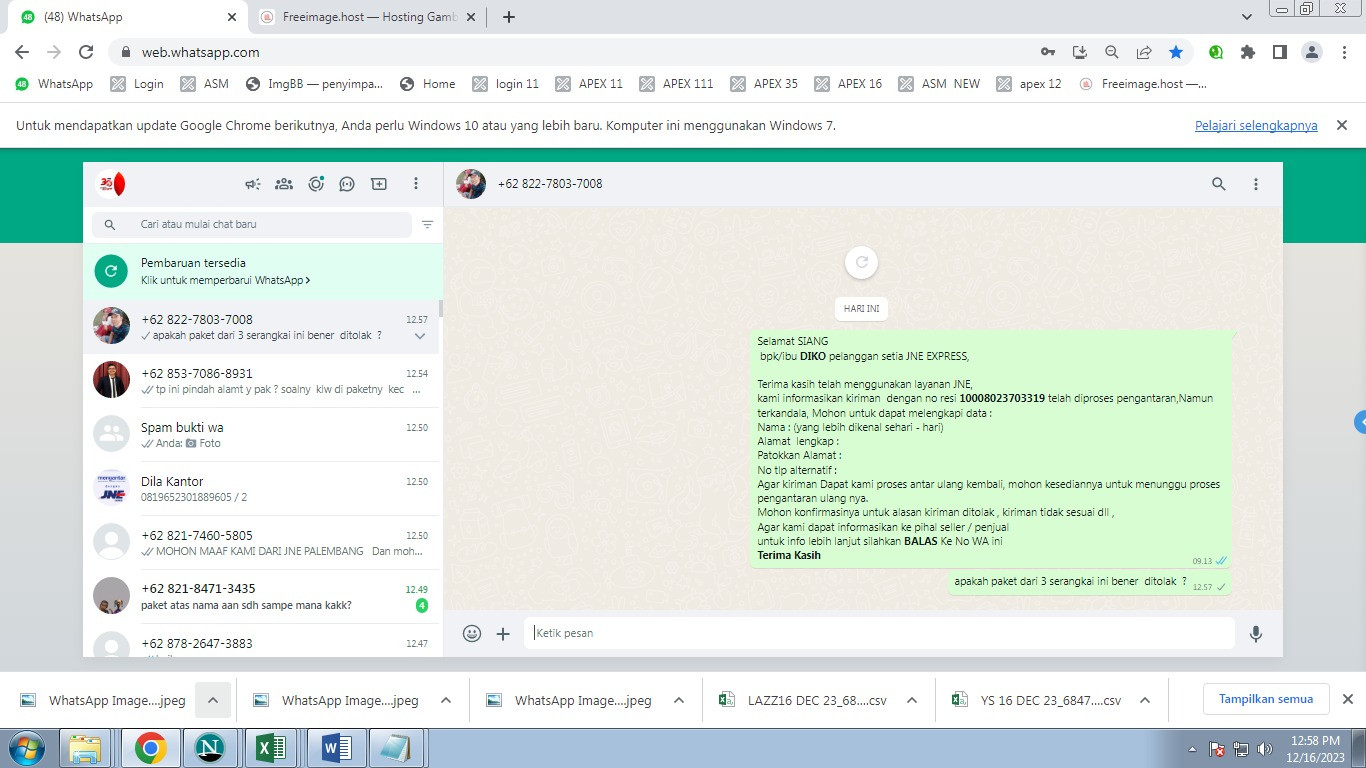The width and height of the screenshot is (1366, 768).
Task: Open Excel from the taskbar
Action: [x=271, y=748]
